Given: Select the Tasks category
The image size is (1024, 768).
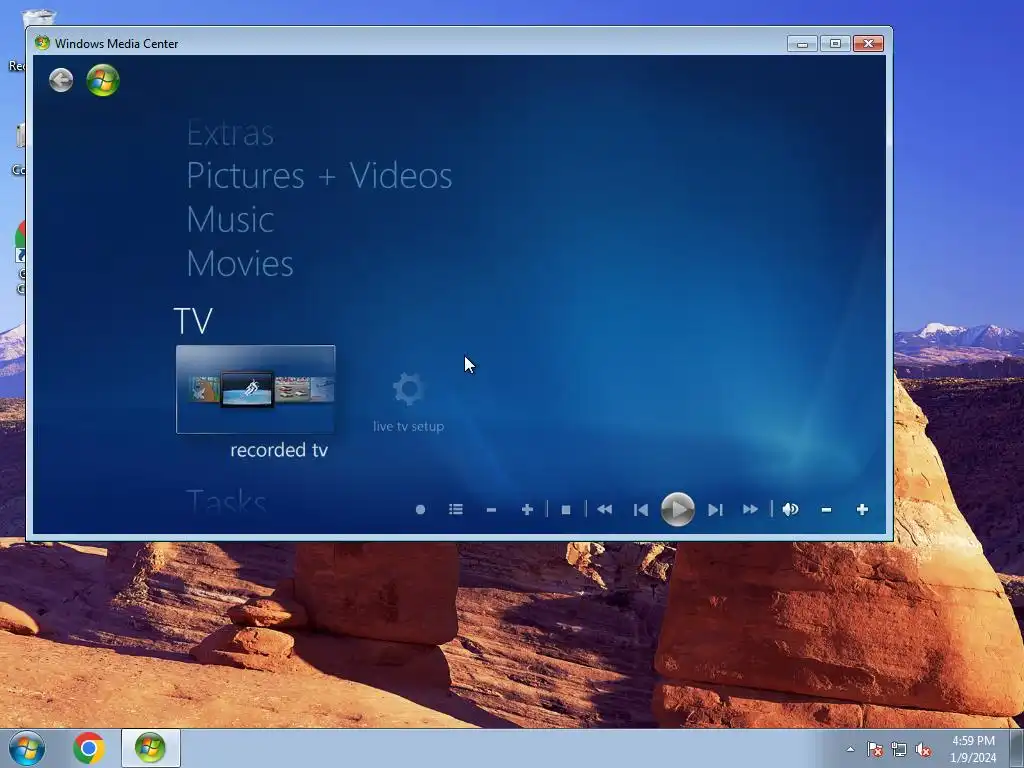Looking at the screenshot, I should (x=227, y=502).
